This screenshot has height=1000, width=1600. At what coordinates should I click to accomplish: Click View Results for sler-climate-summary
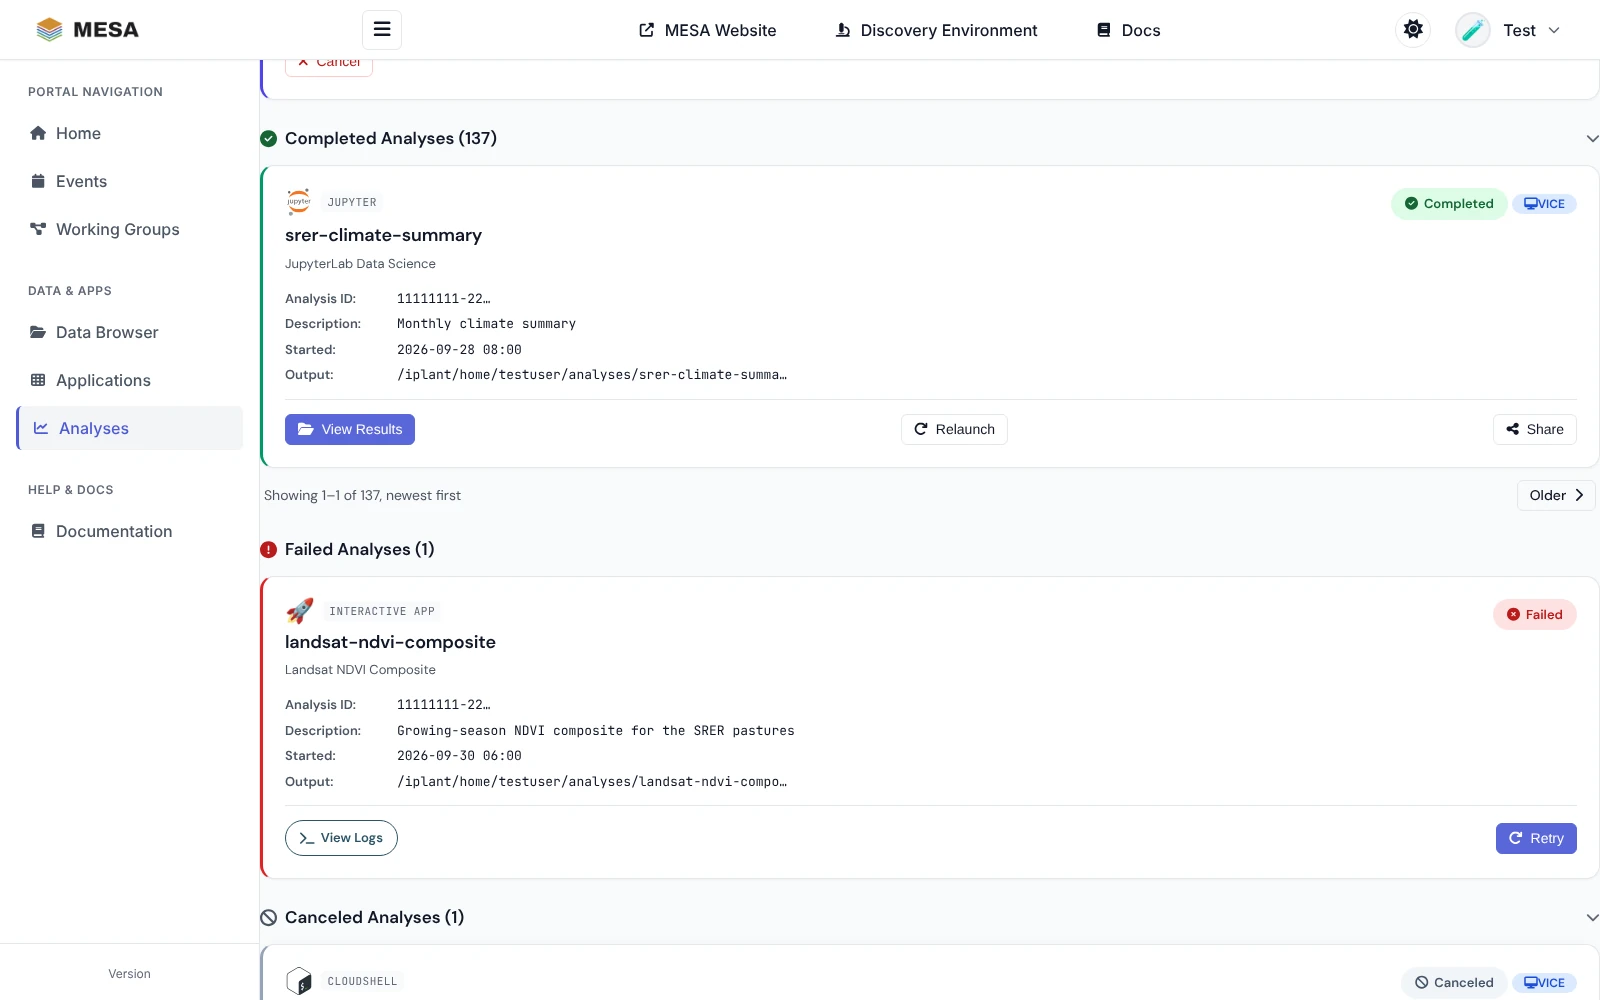click(350, 429)
